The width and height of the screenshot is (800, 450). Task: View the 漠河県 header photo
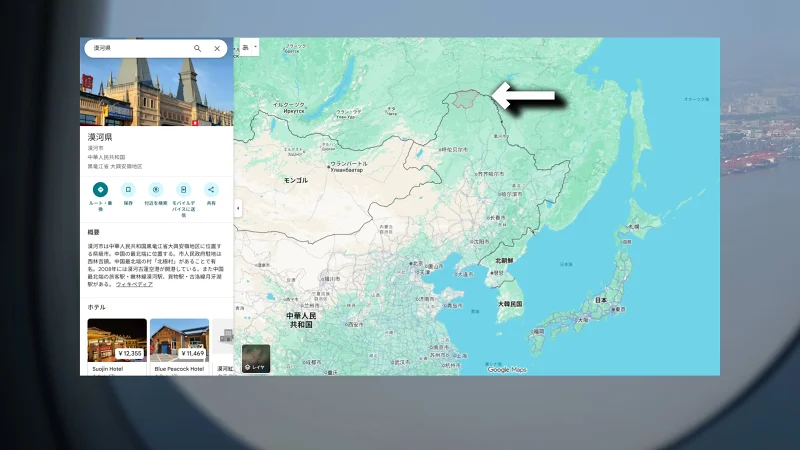(157, 92)
